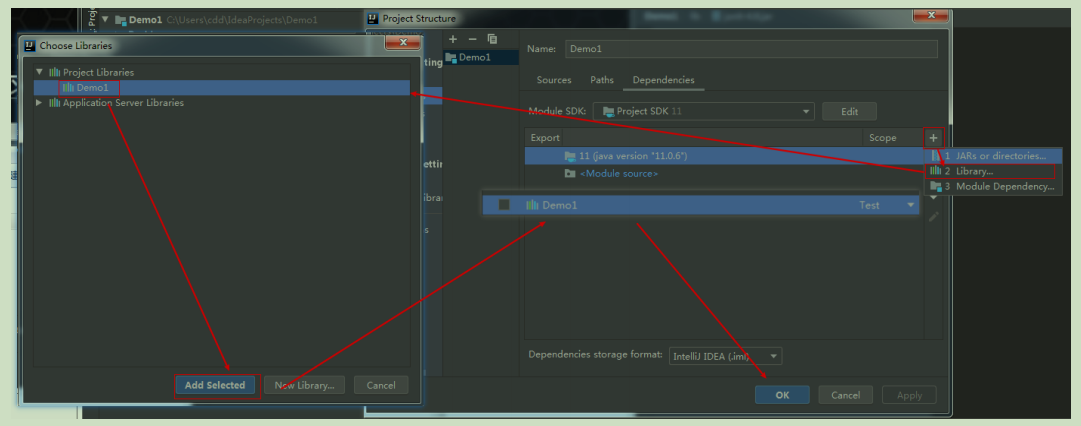Open the Test scope dropdown for Demo1
This screenshot has height=426, width=1081.
coord(911,205)
